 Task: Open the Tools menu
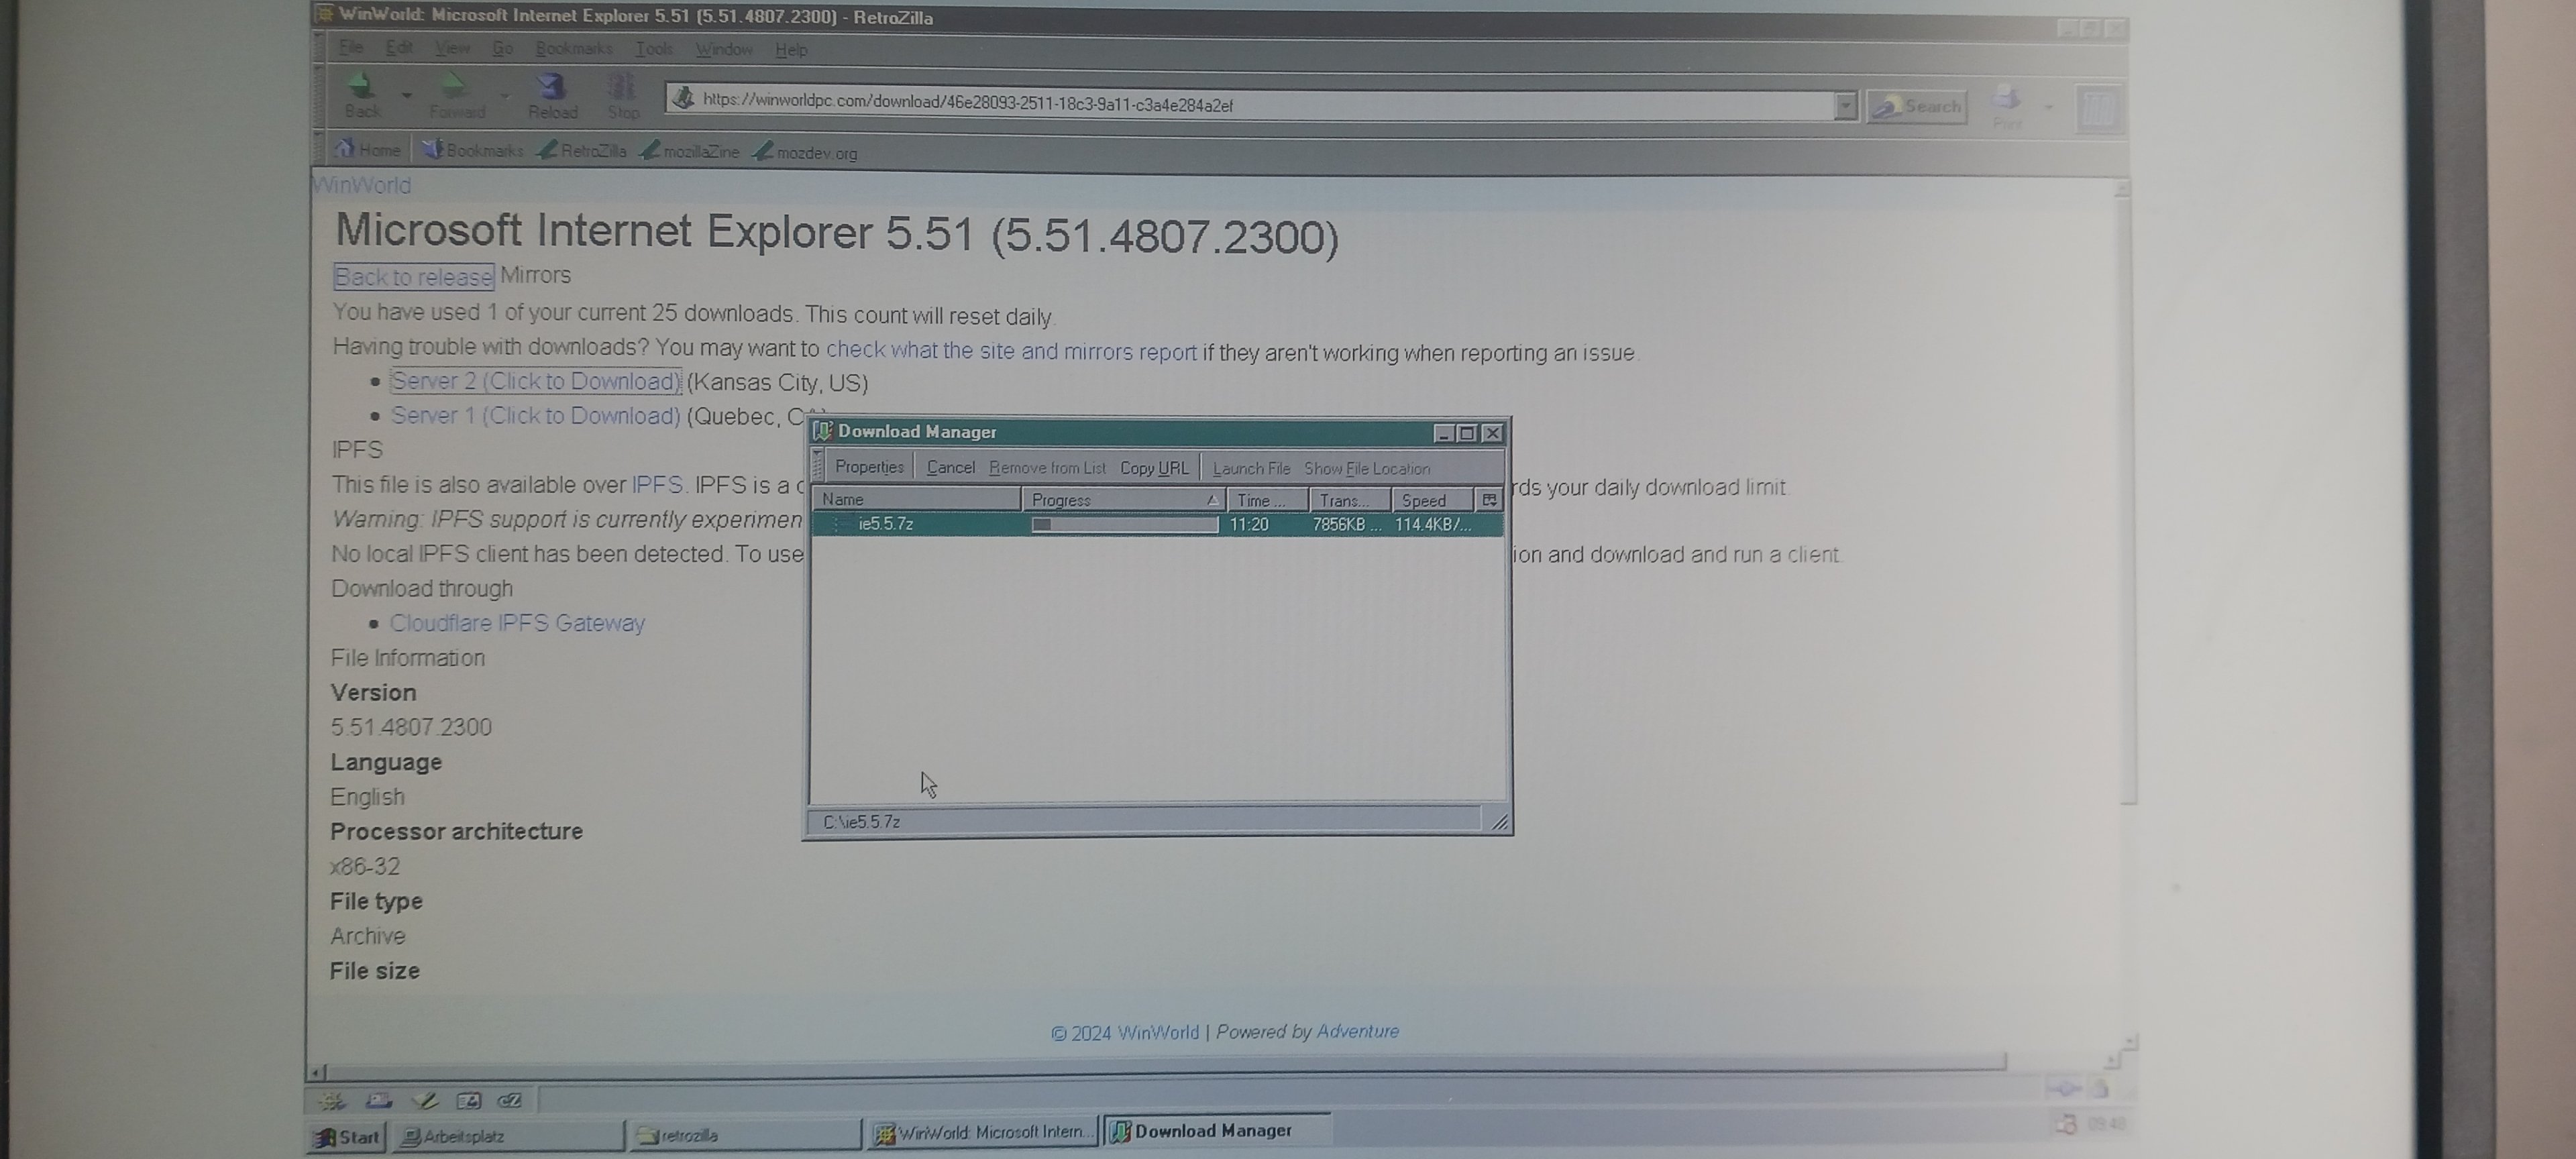(654, 49)
